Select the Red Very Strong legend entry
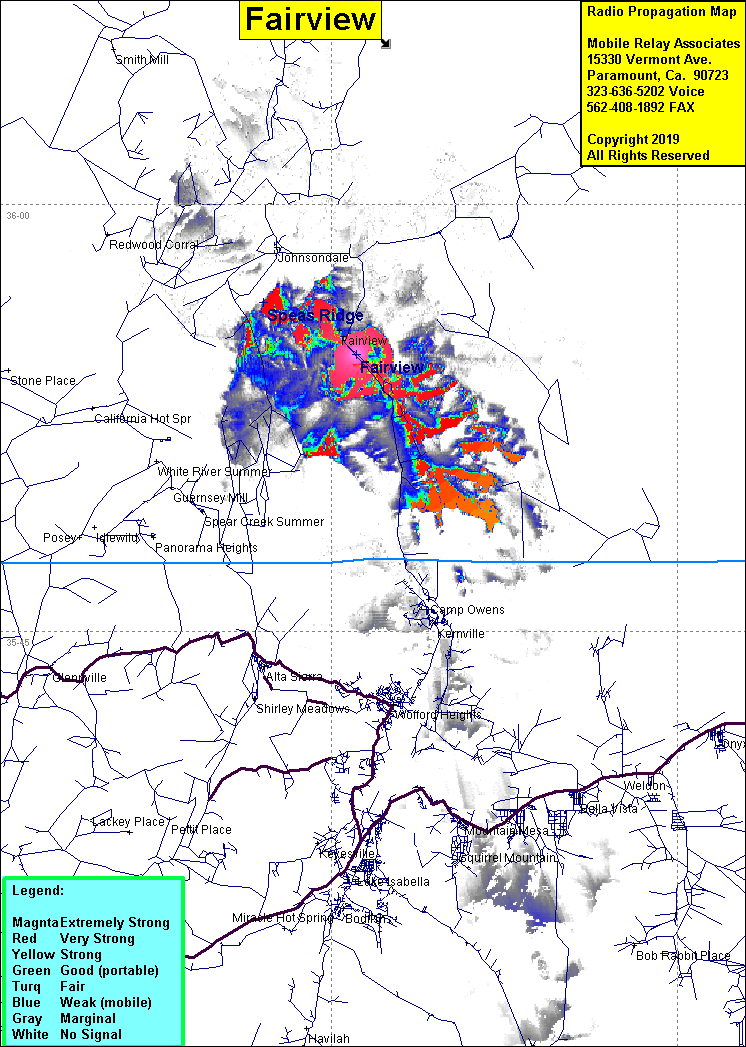This screenshot has height=1047, width=746. (x=73, y=938)
